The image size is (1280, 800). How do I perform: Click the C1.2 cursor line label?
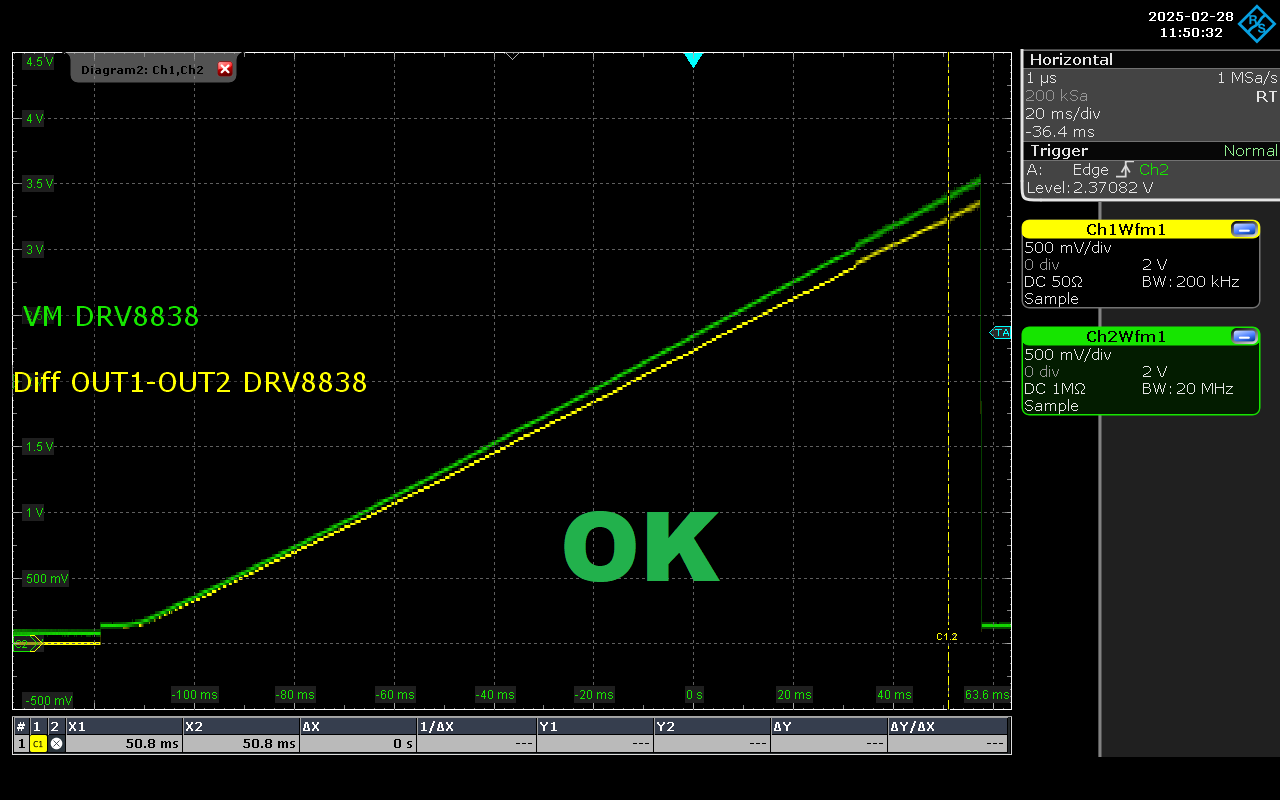pos(946,636)
